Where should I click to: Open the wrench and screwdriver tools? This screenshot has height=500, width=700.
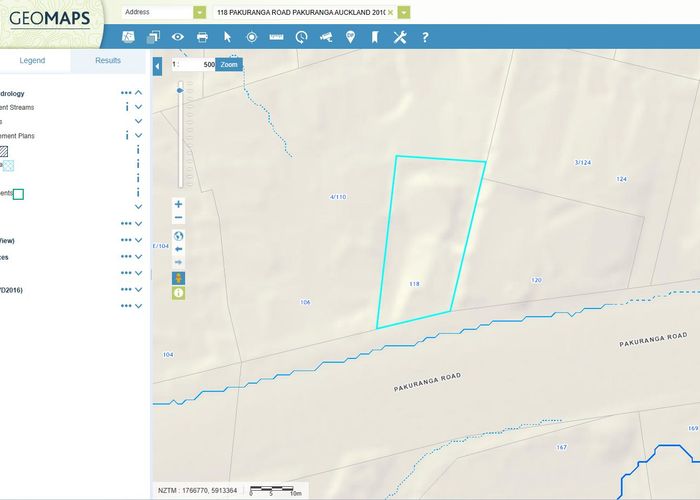pos(400,37)
